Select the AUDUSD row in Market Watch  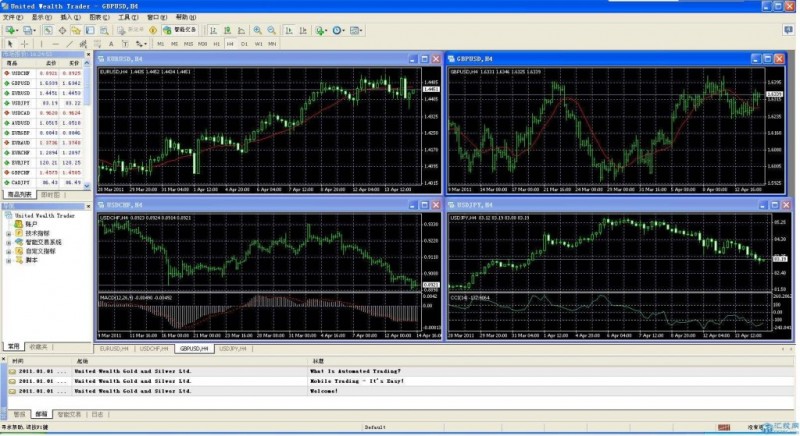[x=43, y=123]
